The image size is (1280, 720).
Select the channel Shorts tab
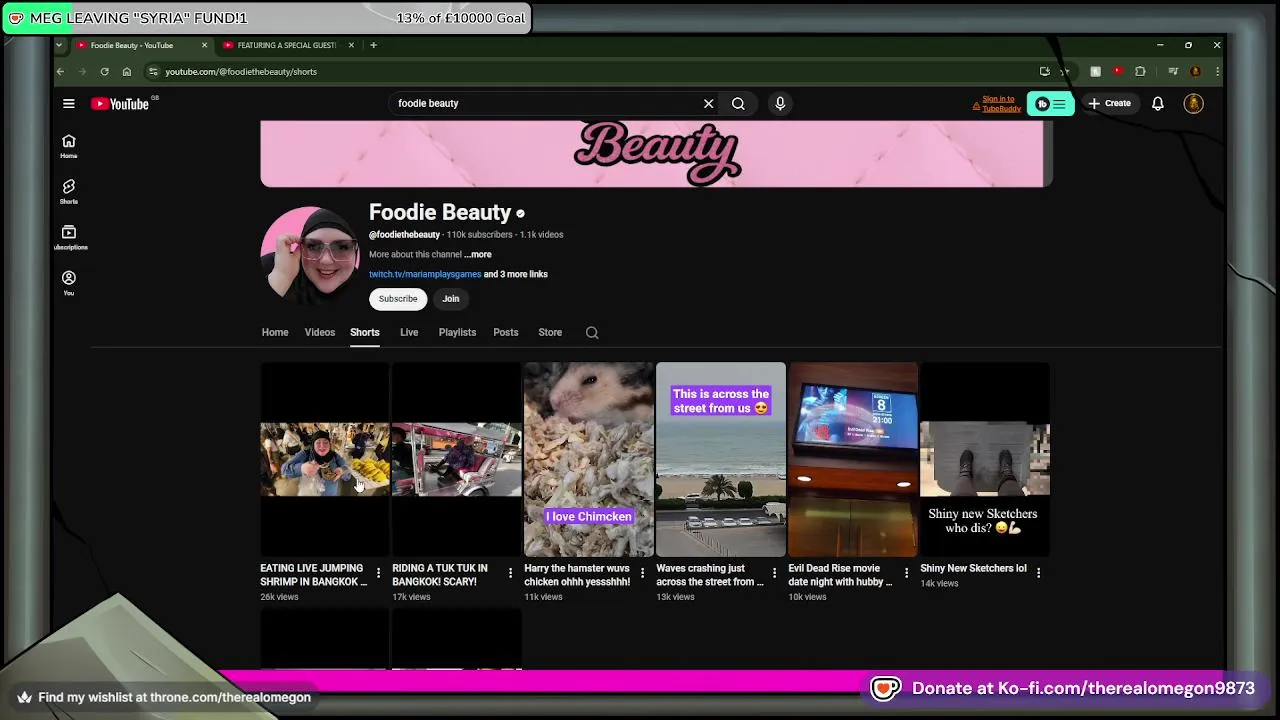point(365,332)
